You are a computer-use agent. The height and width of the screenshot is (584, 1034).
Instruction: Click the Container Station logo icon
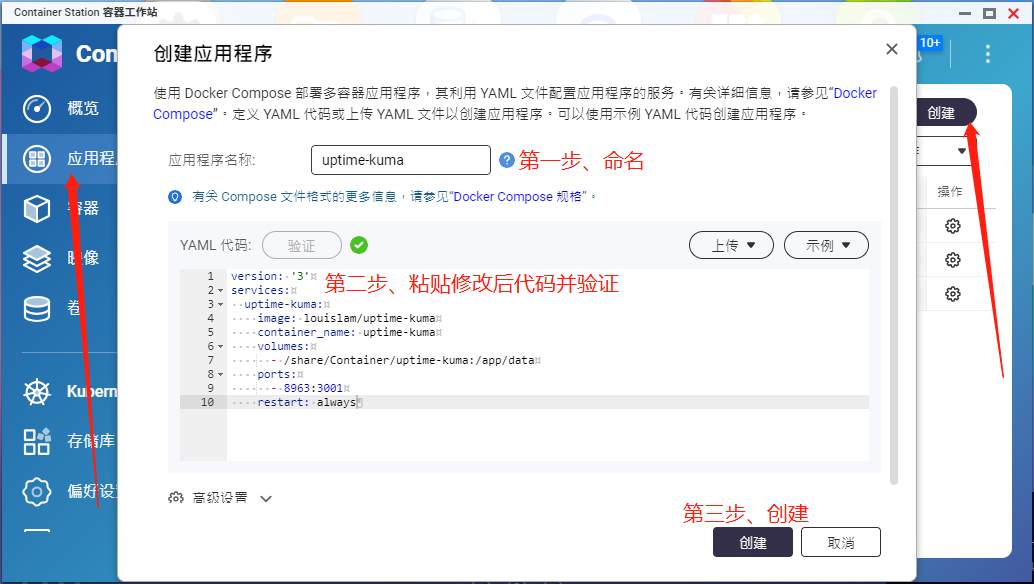tap(42, 53)
